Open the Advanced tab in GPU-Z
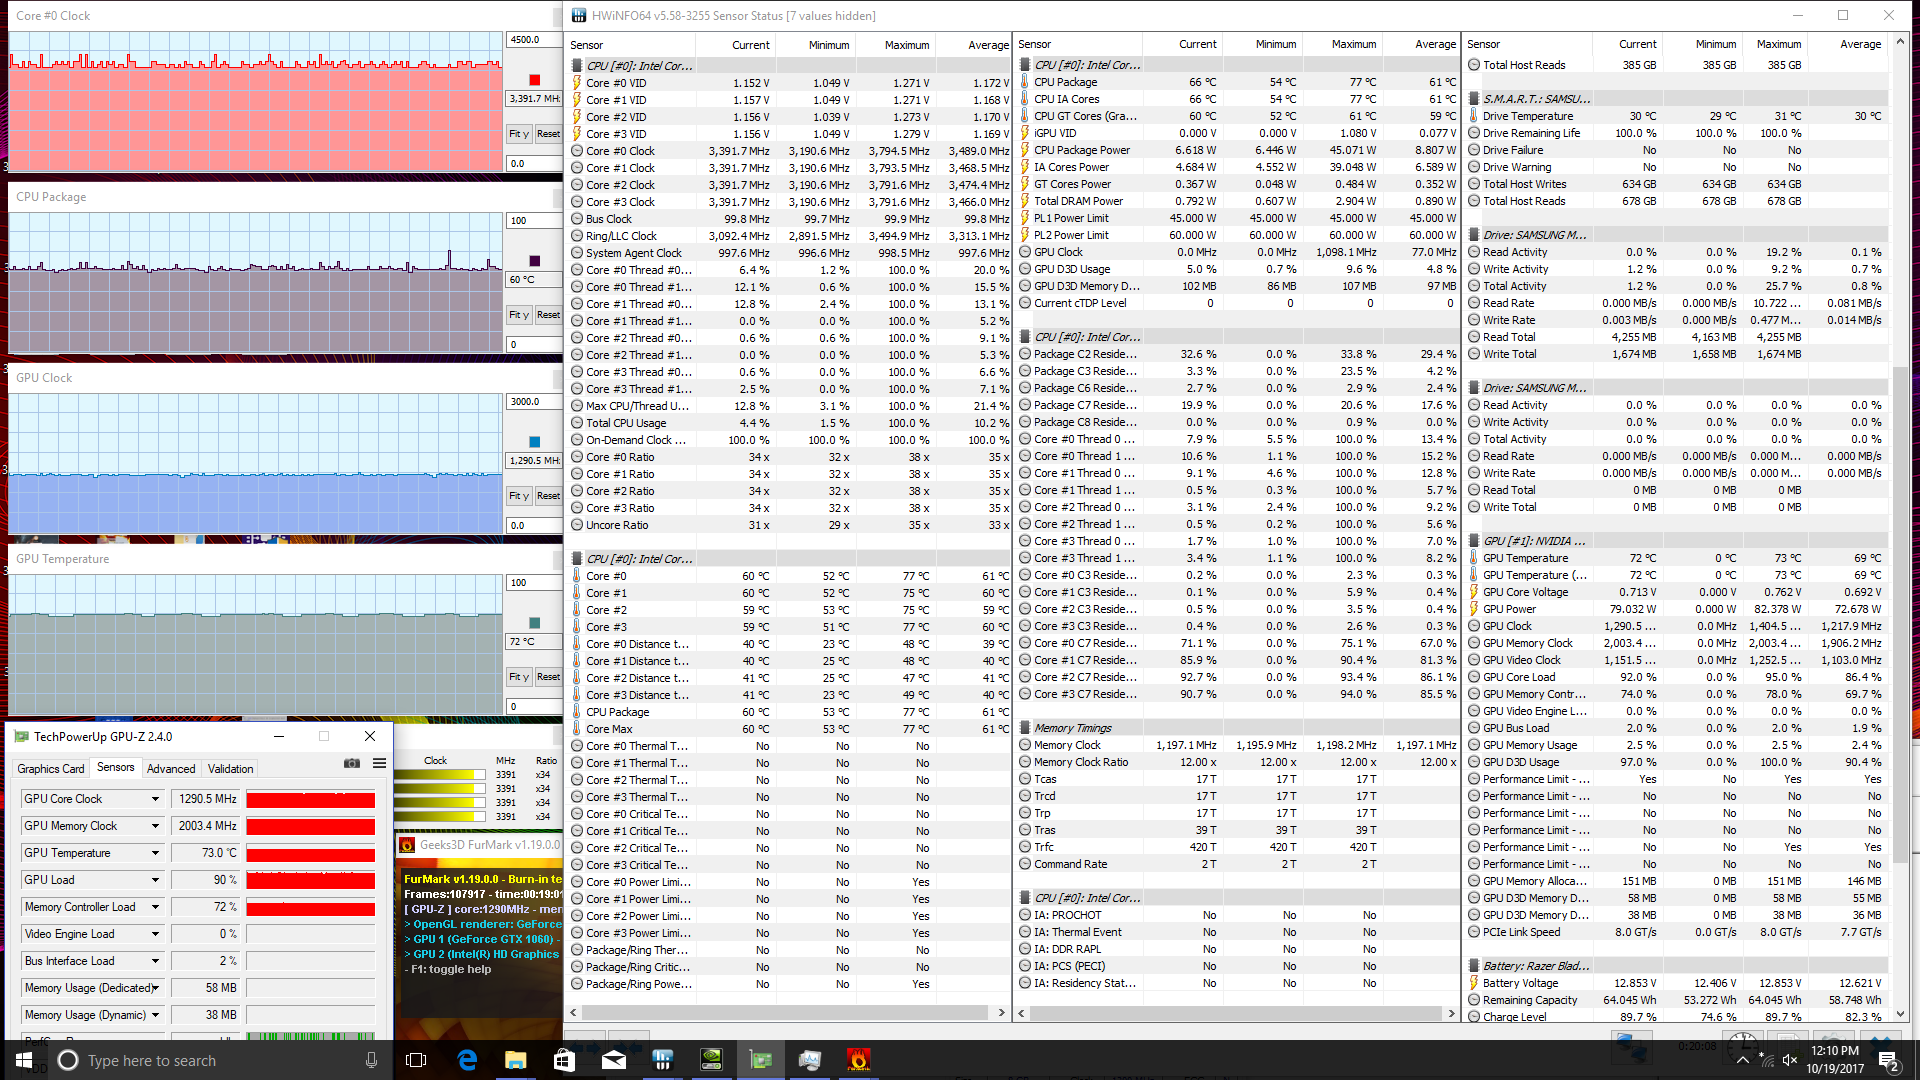The width and height of the screenshot is (1920, 1080). point(171,768)
